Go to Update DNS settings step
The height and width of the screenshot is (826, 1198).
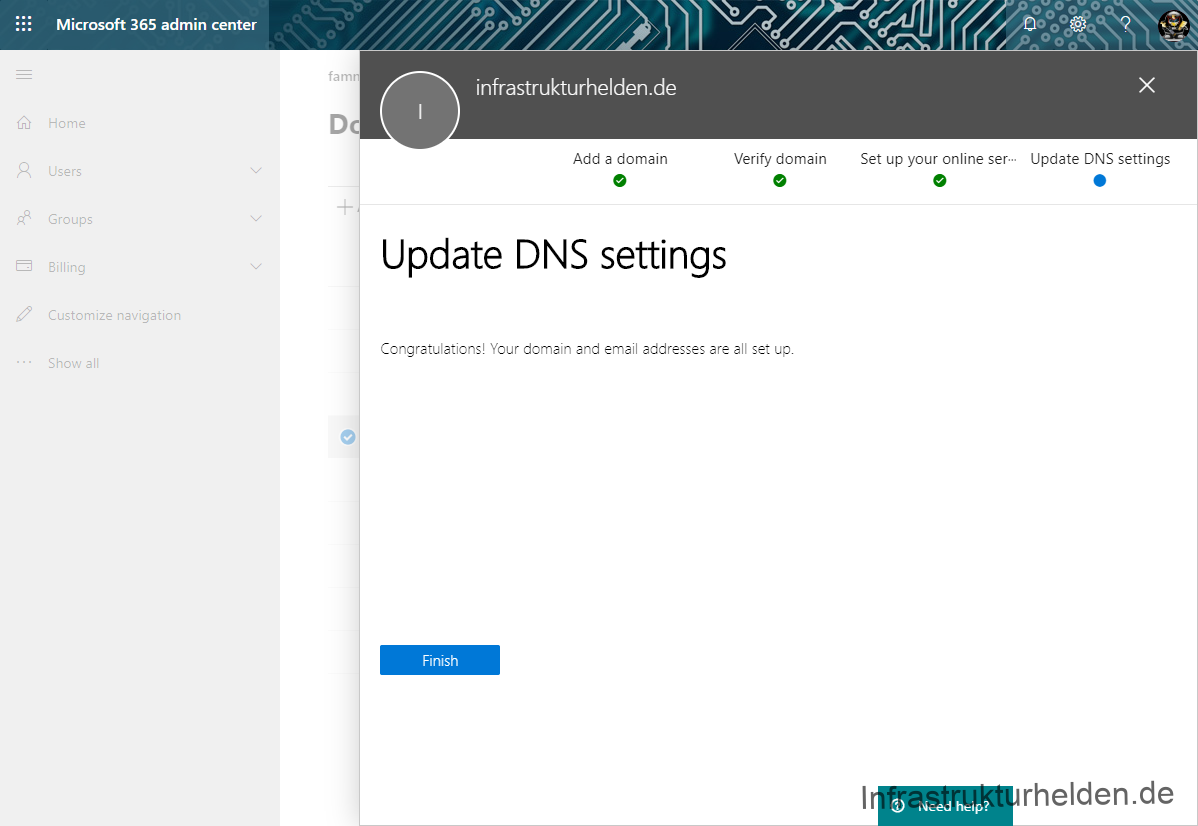click(1100, 159)
